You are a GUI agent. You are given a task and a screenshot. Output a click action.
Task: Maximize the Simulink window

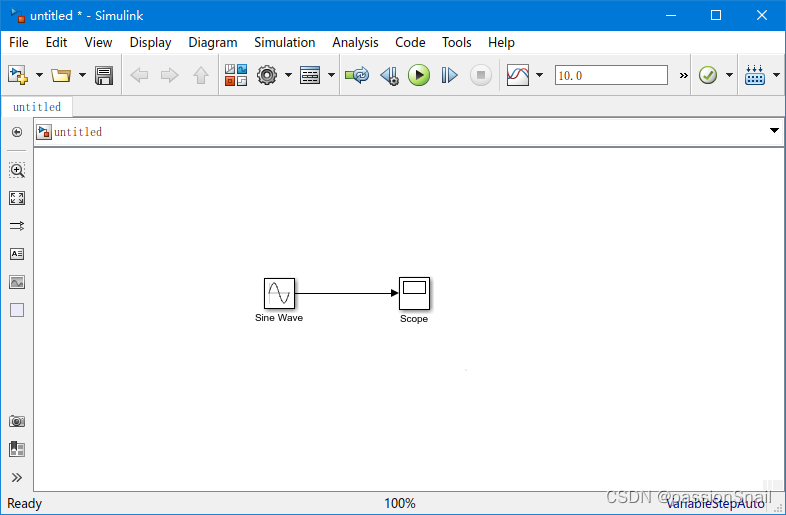point(716,16)
